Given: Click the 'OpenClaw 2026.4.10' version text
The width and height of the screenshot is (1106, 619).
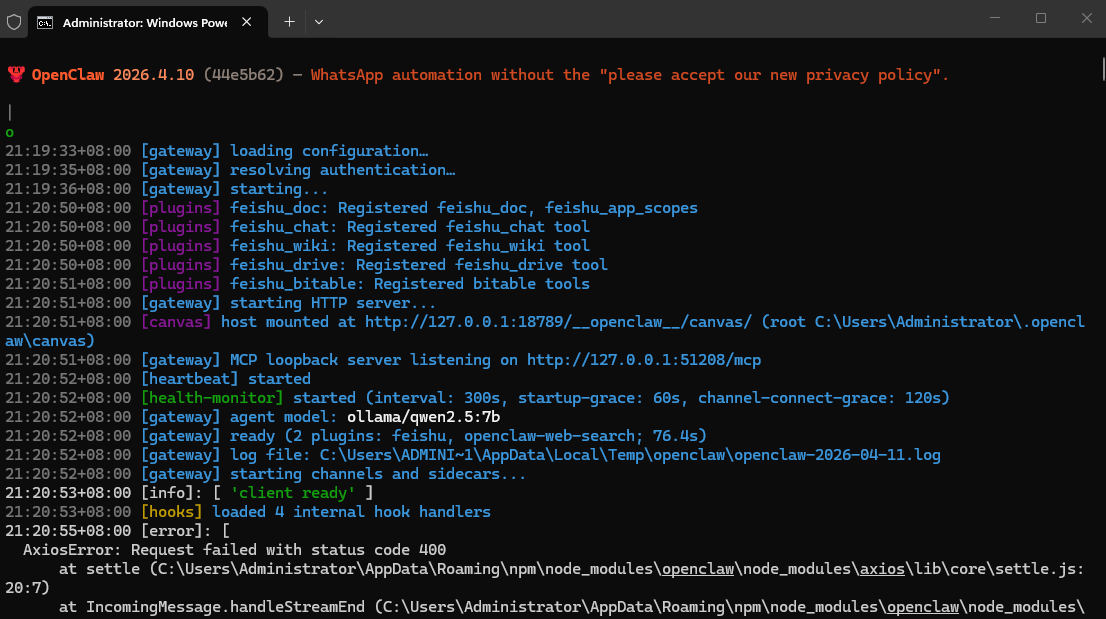Looking at the screenshot, I should click(x=113, y=75).
